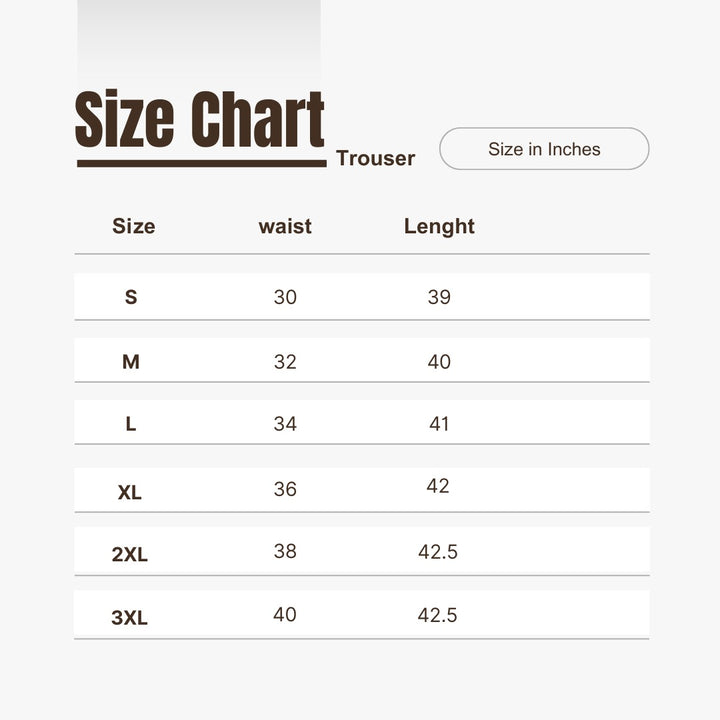Select the 3XL size row label
Viewport: 720px width, 720px height.
pos(129,618)
